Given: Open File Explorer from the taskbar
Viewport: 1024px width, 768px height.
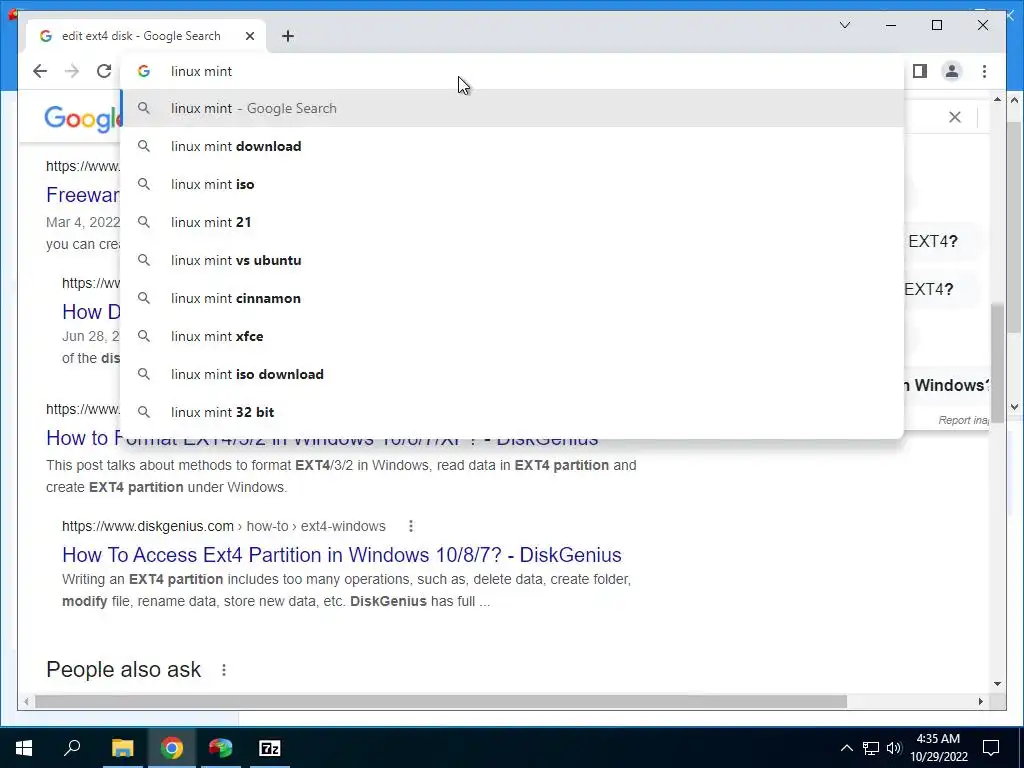Looking at the screenshot, I should pyautogui.click(x=122, y=748).
